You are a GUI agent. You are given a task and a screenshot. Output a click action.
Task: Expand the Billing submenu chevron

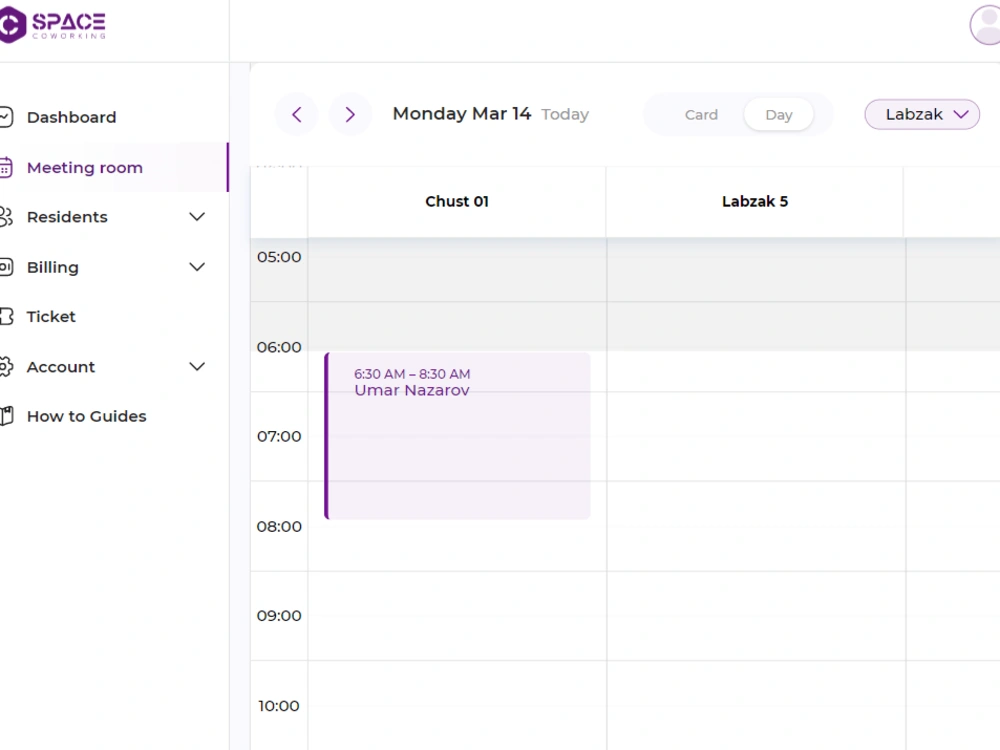[197, 267]
